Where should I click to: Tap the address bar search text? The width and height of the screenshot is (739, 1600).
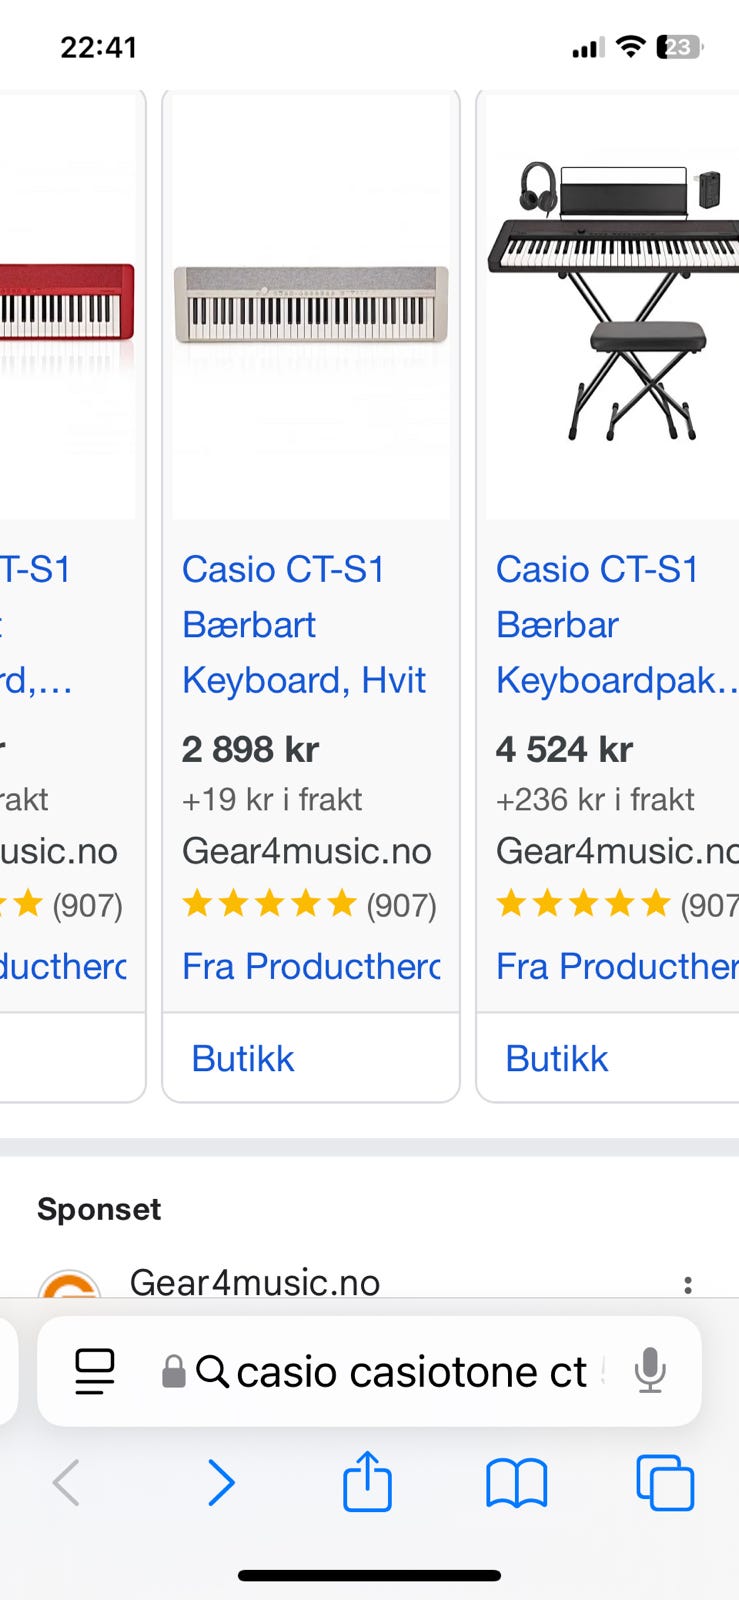[410, 1371]
